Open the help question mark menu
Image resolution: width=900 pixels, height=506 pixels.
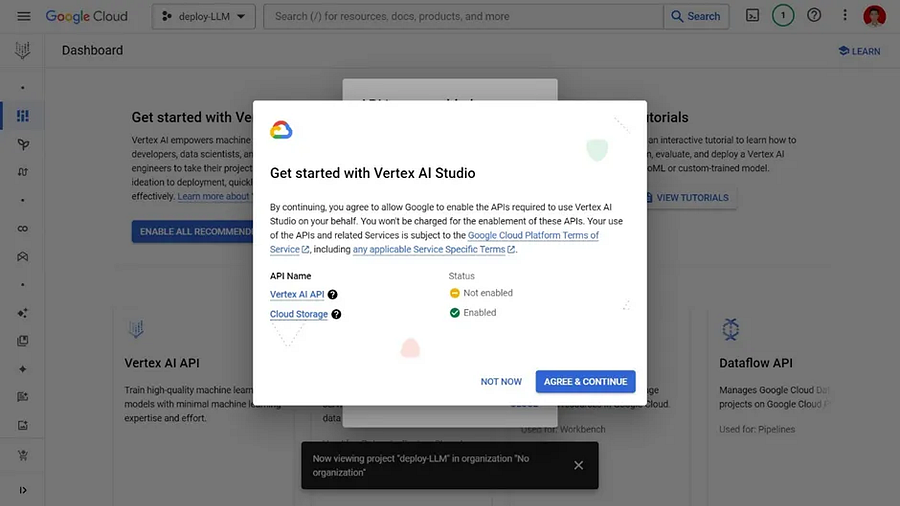(814, 15)
